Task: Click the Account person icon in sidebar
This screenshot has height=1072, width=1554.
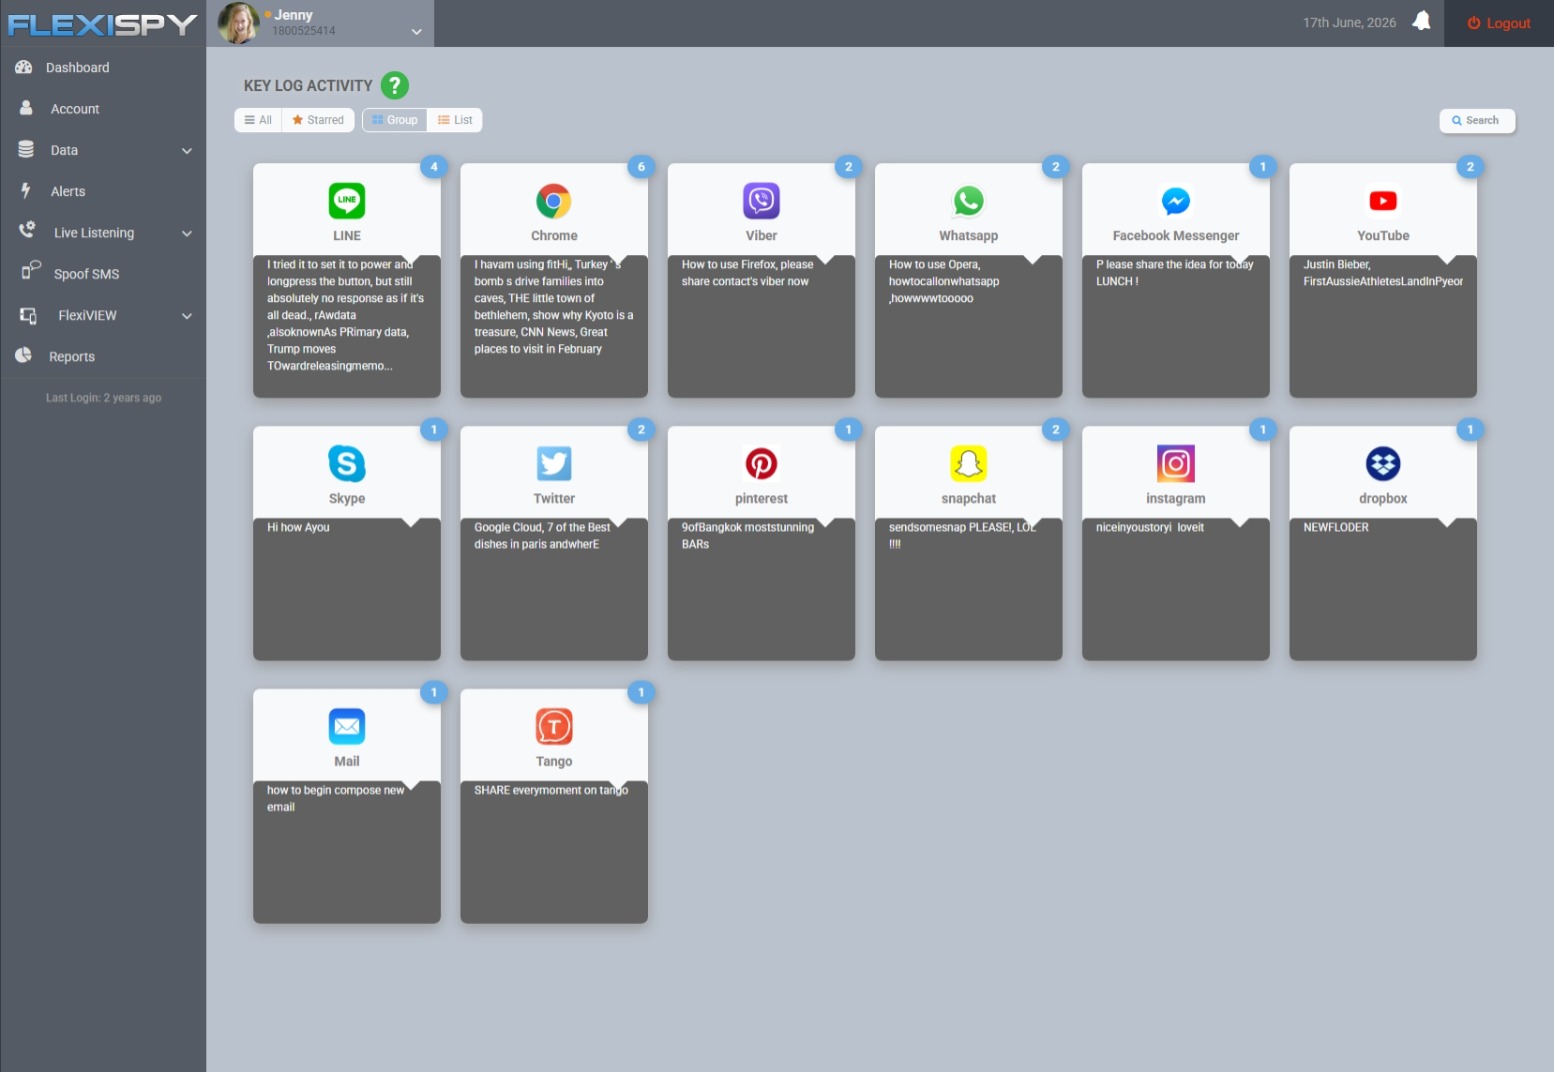Action: [26, 108]
